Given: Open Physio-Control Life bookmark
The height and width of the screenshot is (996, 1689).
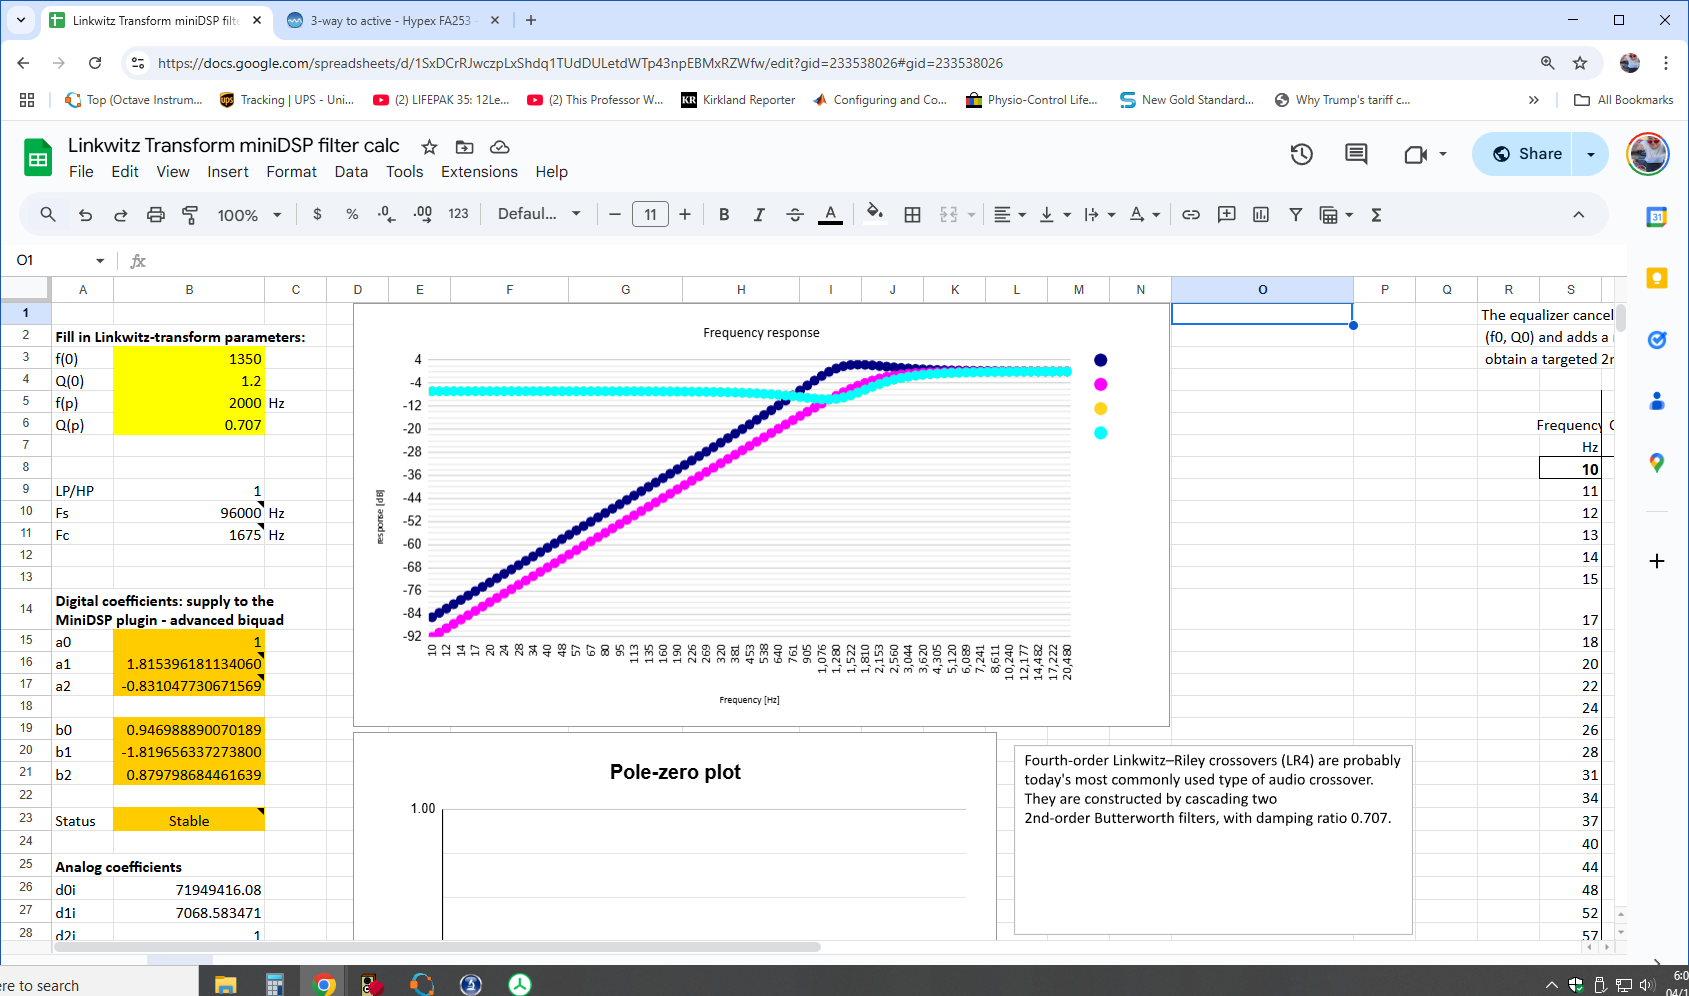Looking at the screenshot, I should 1031,100.
